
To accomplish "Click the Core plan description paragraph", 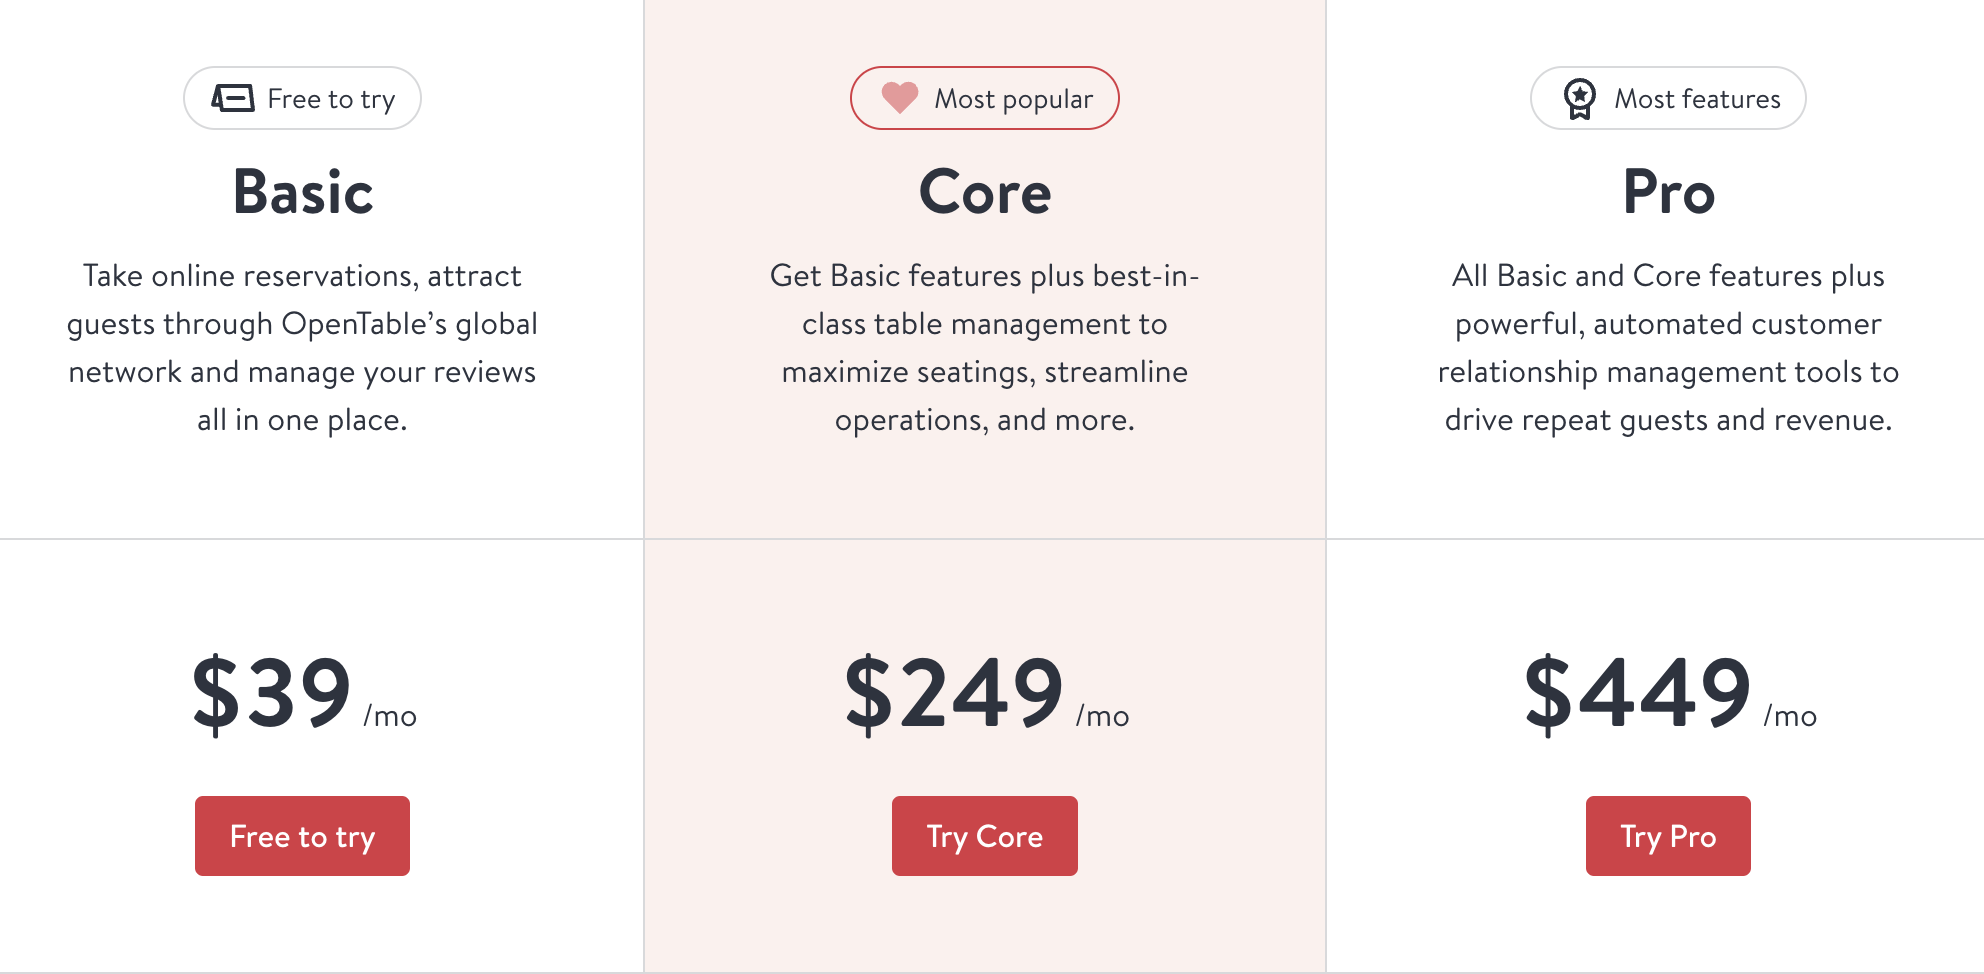I will point(985,347).
